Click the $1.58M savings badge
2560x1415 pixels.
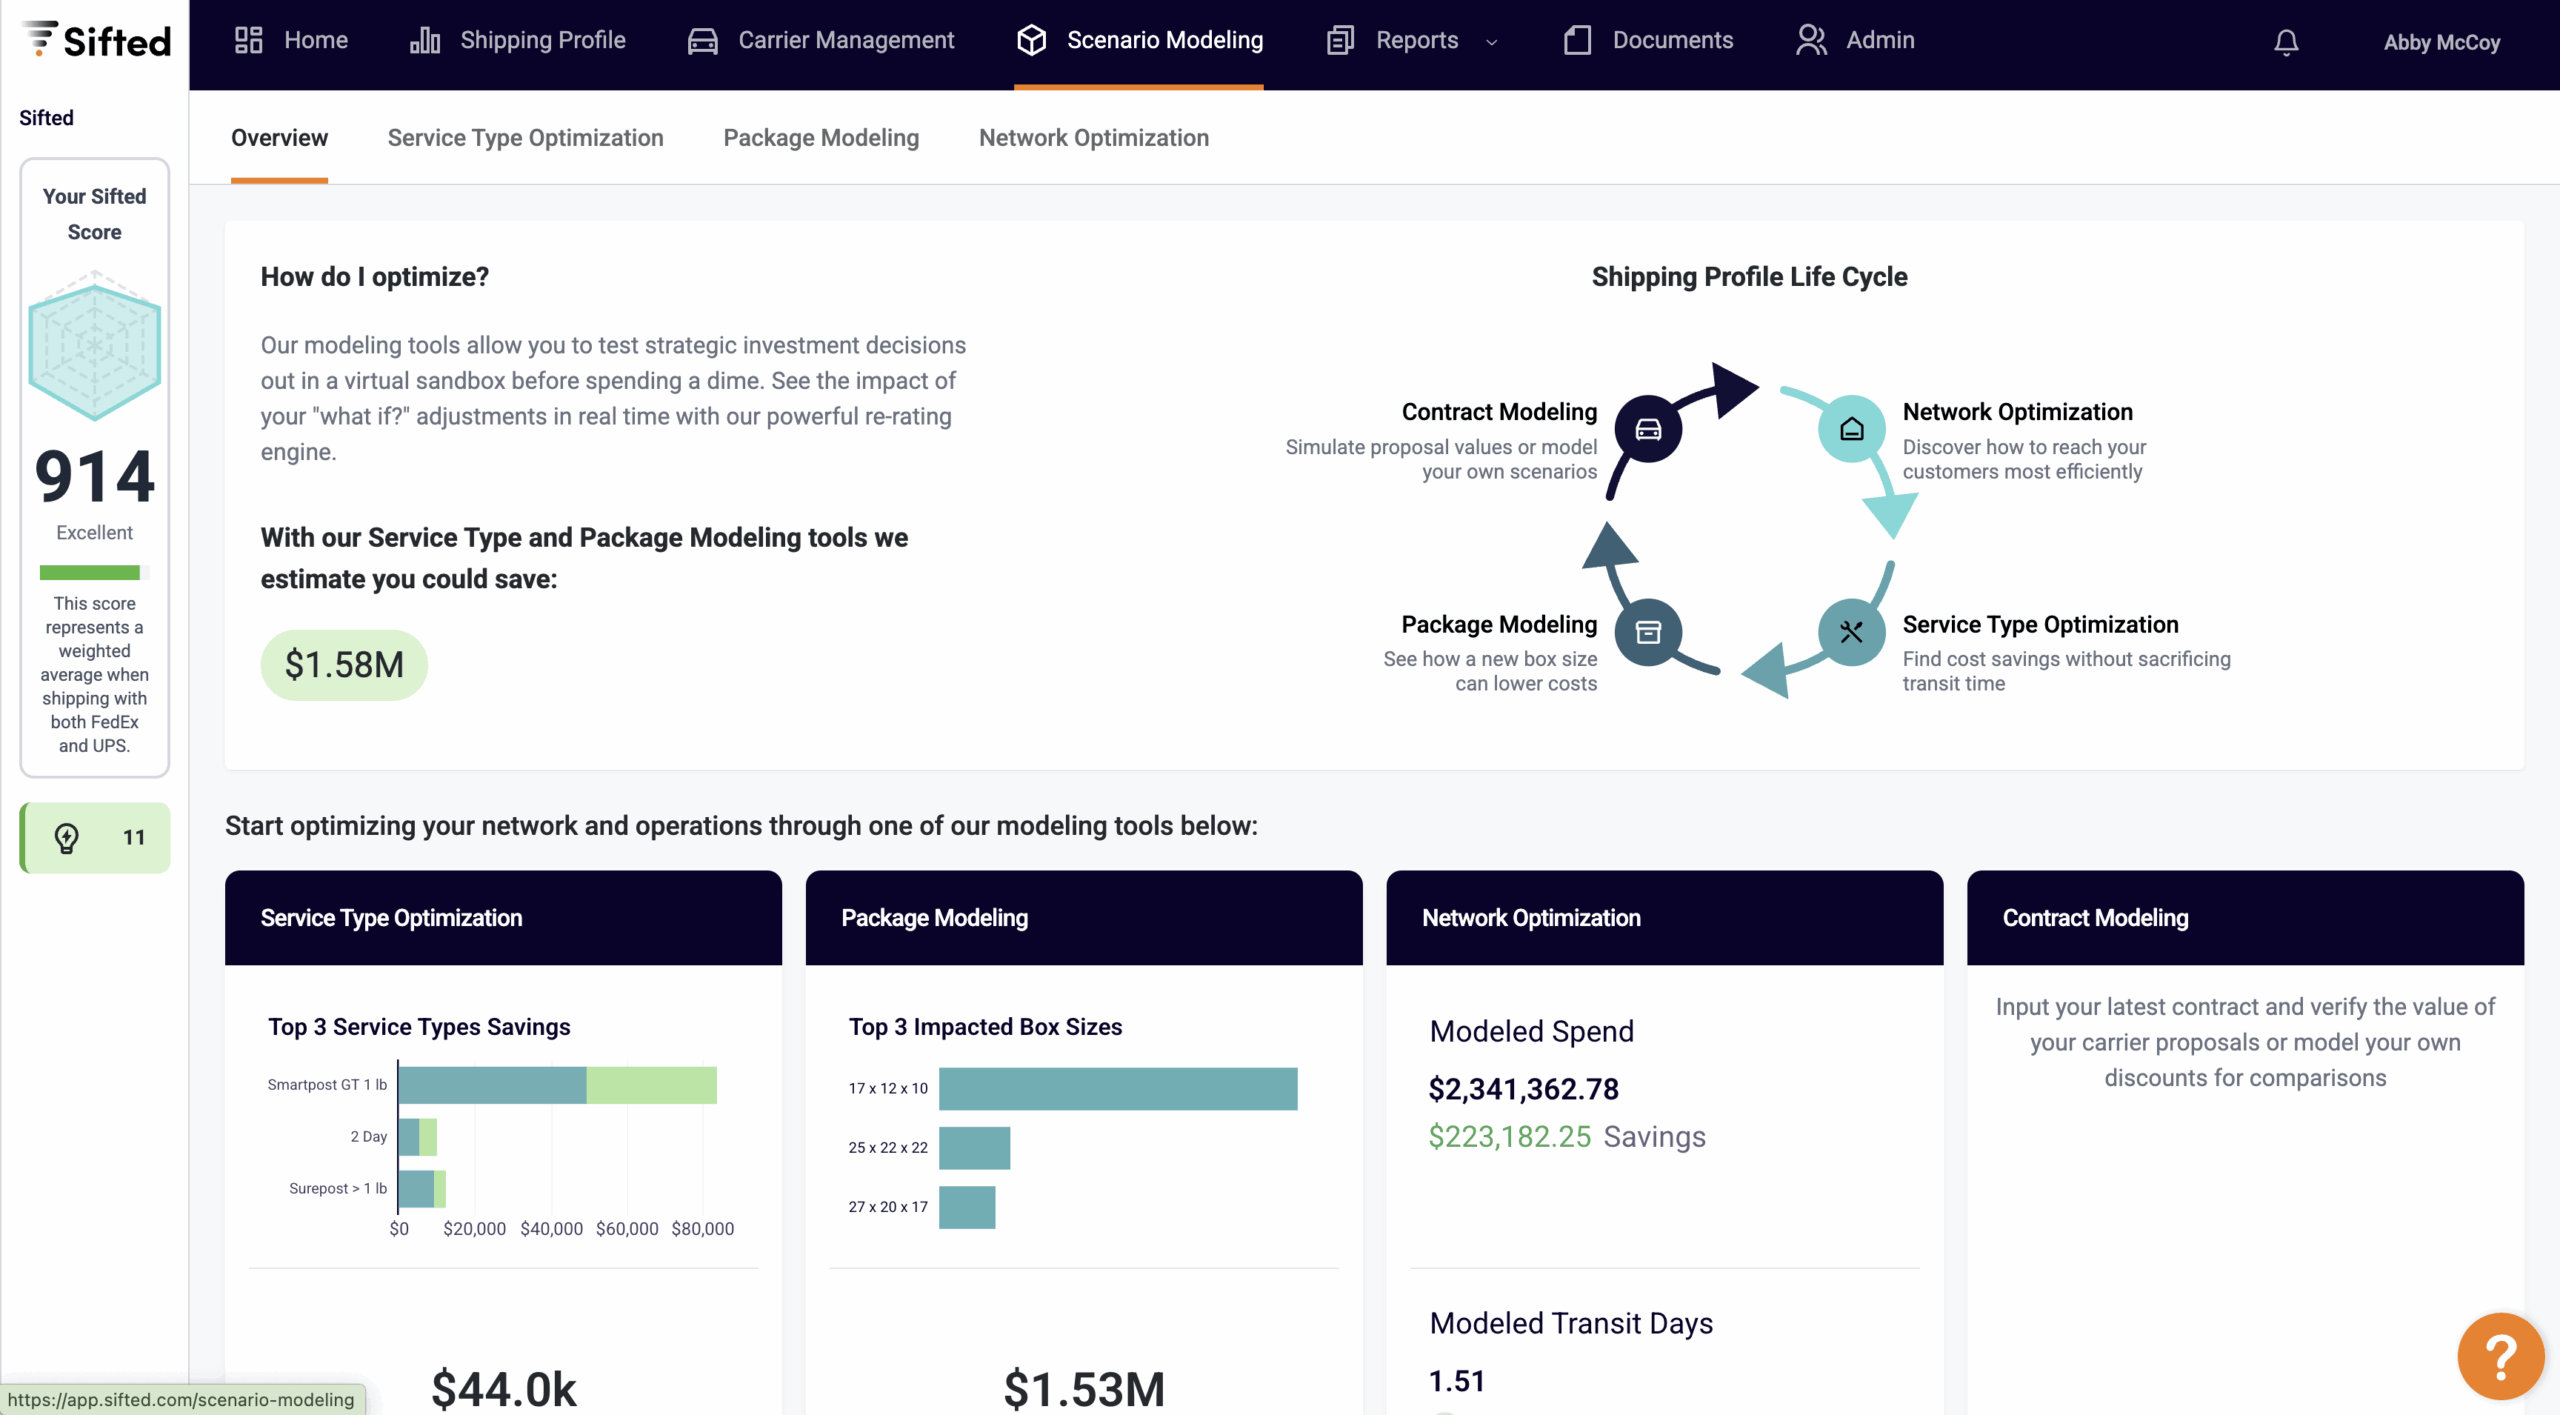coord(344,665)
